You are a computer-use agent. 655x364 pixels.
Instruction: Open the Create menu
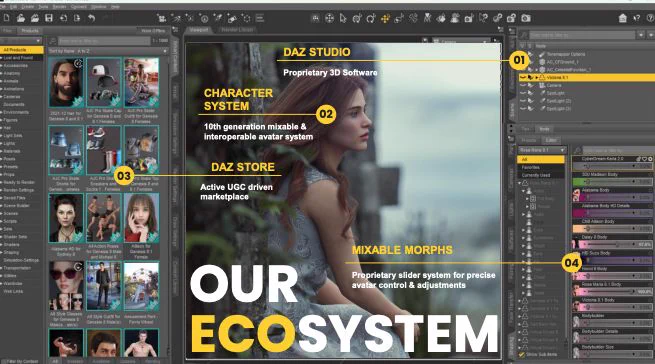coord(28,7)
